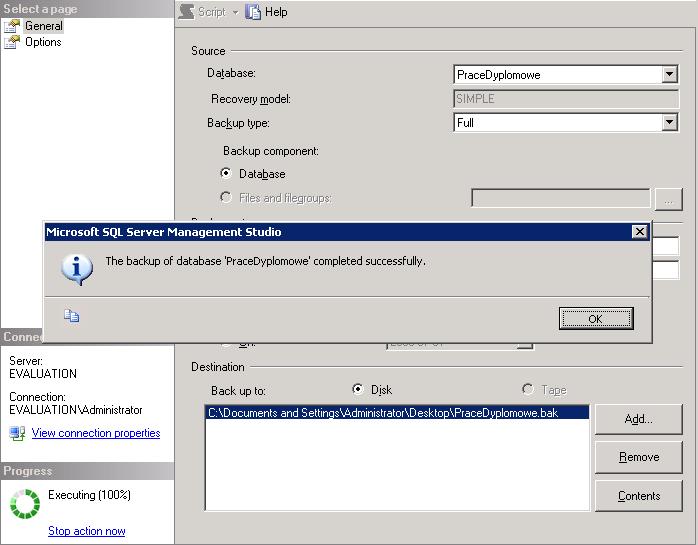
Task: Click the ellipsis browse button for filegroups
Action: coord(669,199)
